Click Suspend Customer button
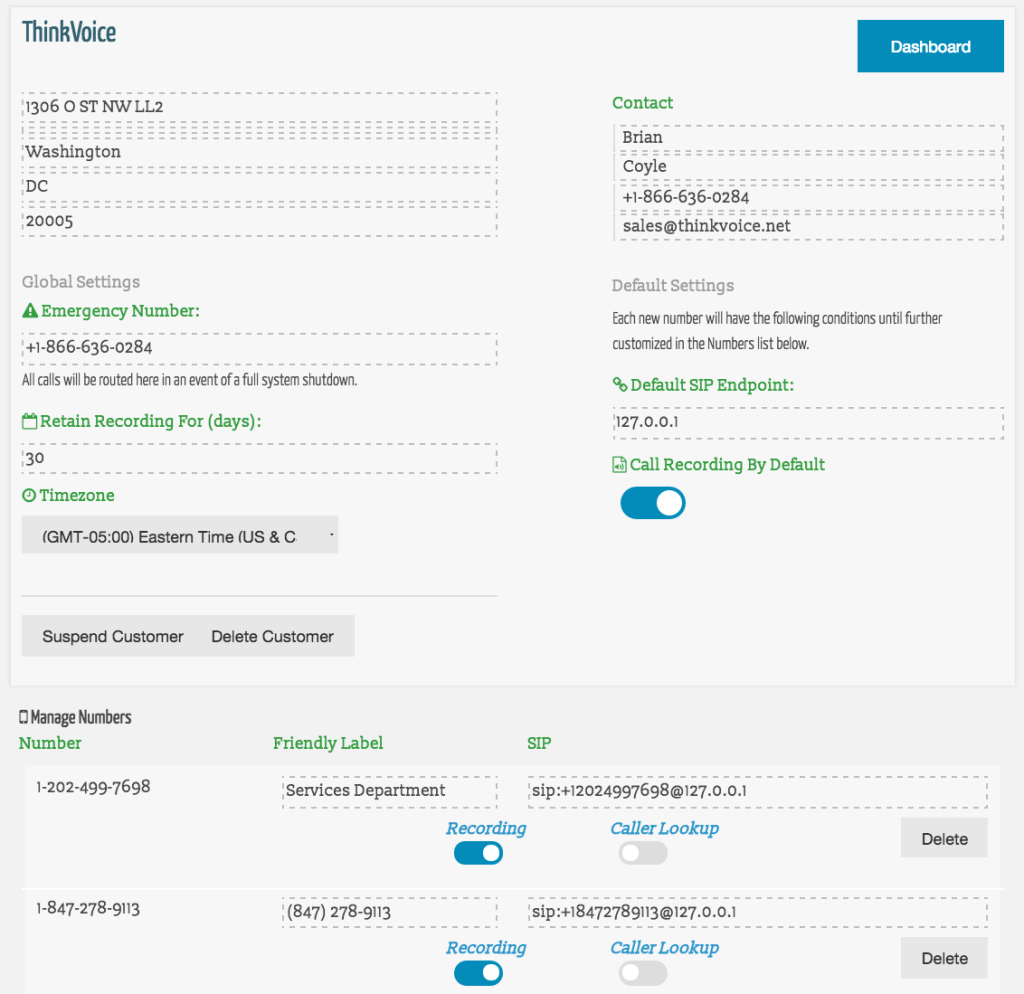This screenshot has height=994, width=1024. pos(113,636)
